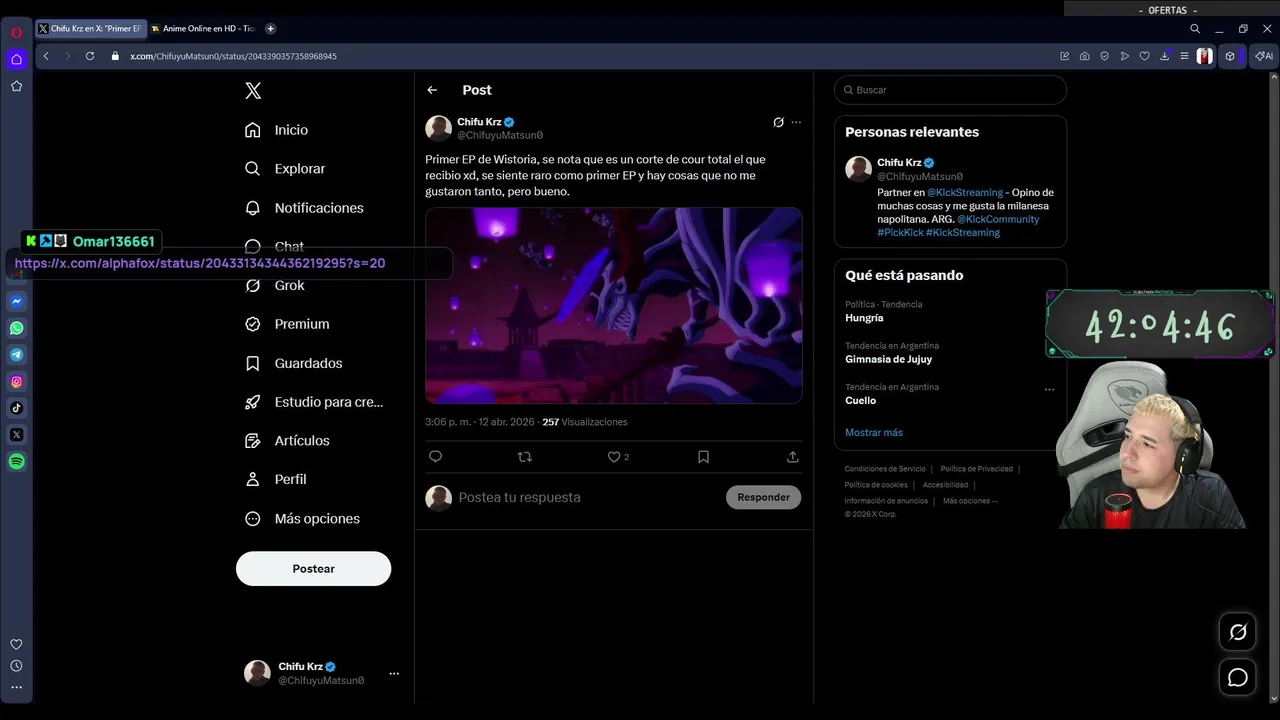Open Instagram in Opera sidebar
1280x720 pixels.
pyautogui.click(x=16, y=382)
